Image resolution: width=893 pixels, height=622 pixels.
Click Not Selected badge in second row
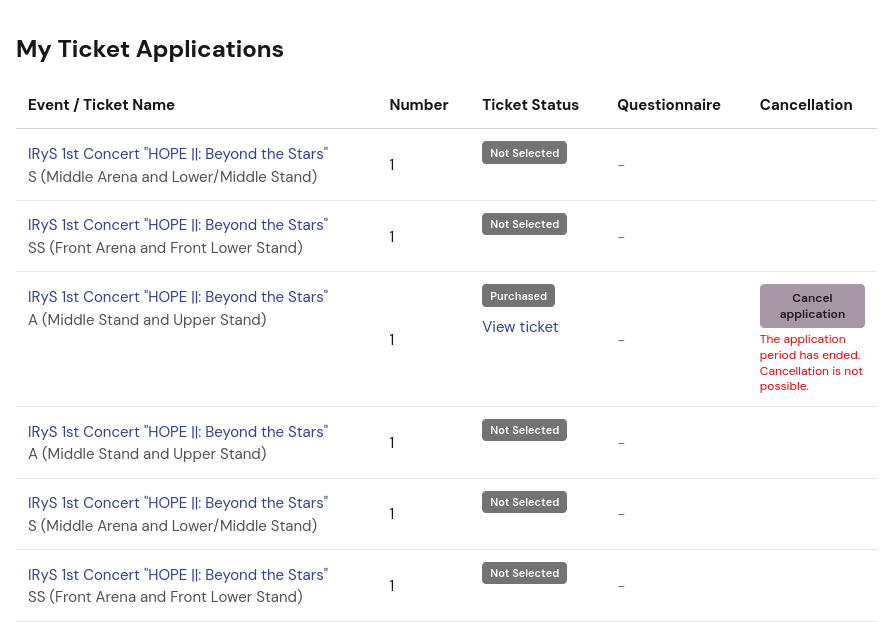[525, 224]
